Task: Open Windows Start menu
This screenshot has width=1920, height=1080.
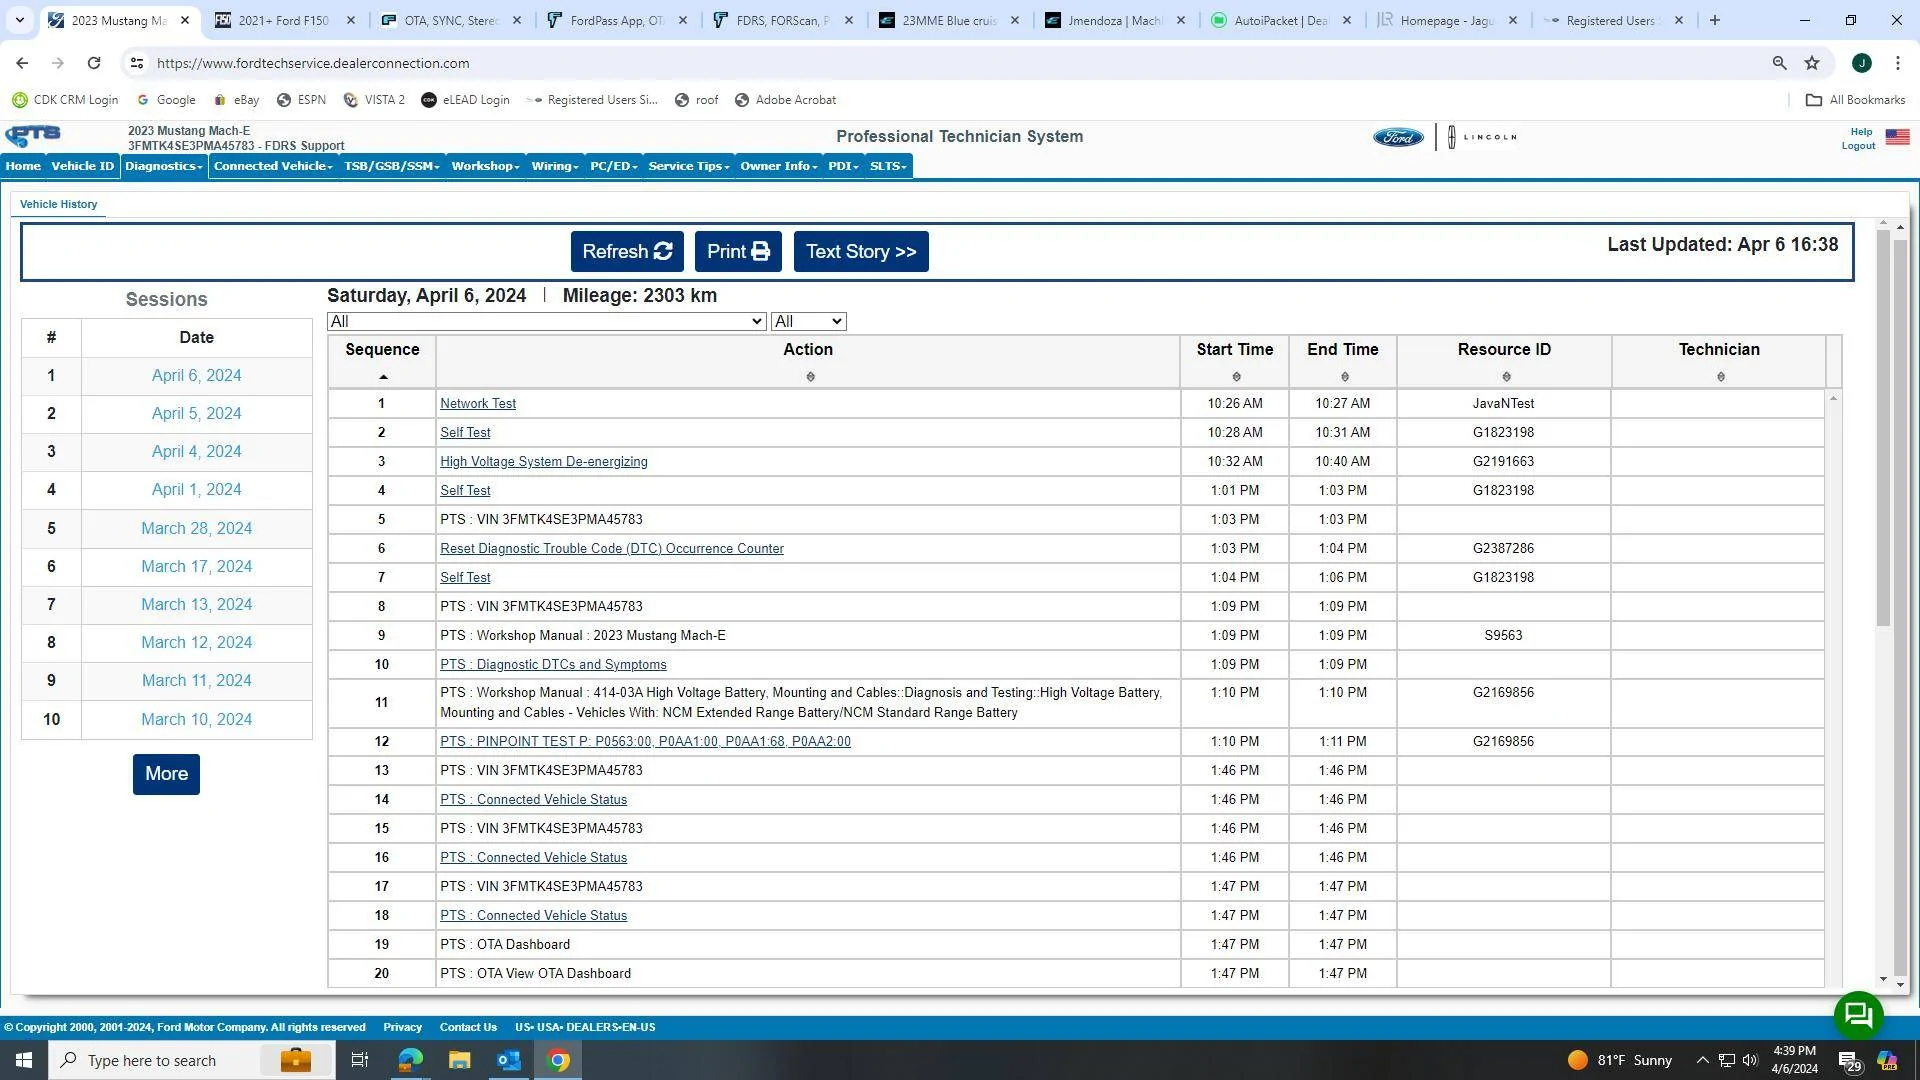Action: [x=24, y=1060]
